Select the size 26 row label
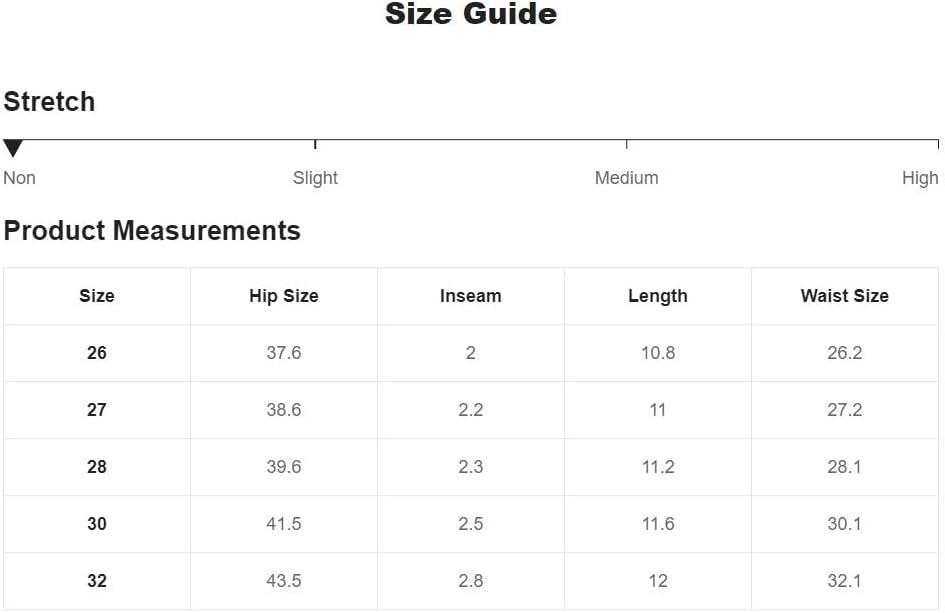Screen dimensions: 945x613 coord(97,353)
